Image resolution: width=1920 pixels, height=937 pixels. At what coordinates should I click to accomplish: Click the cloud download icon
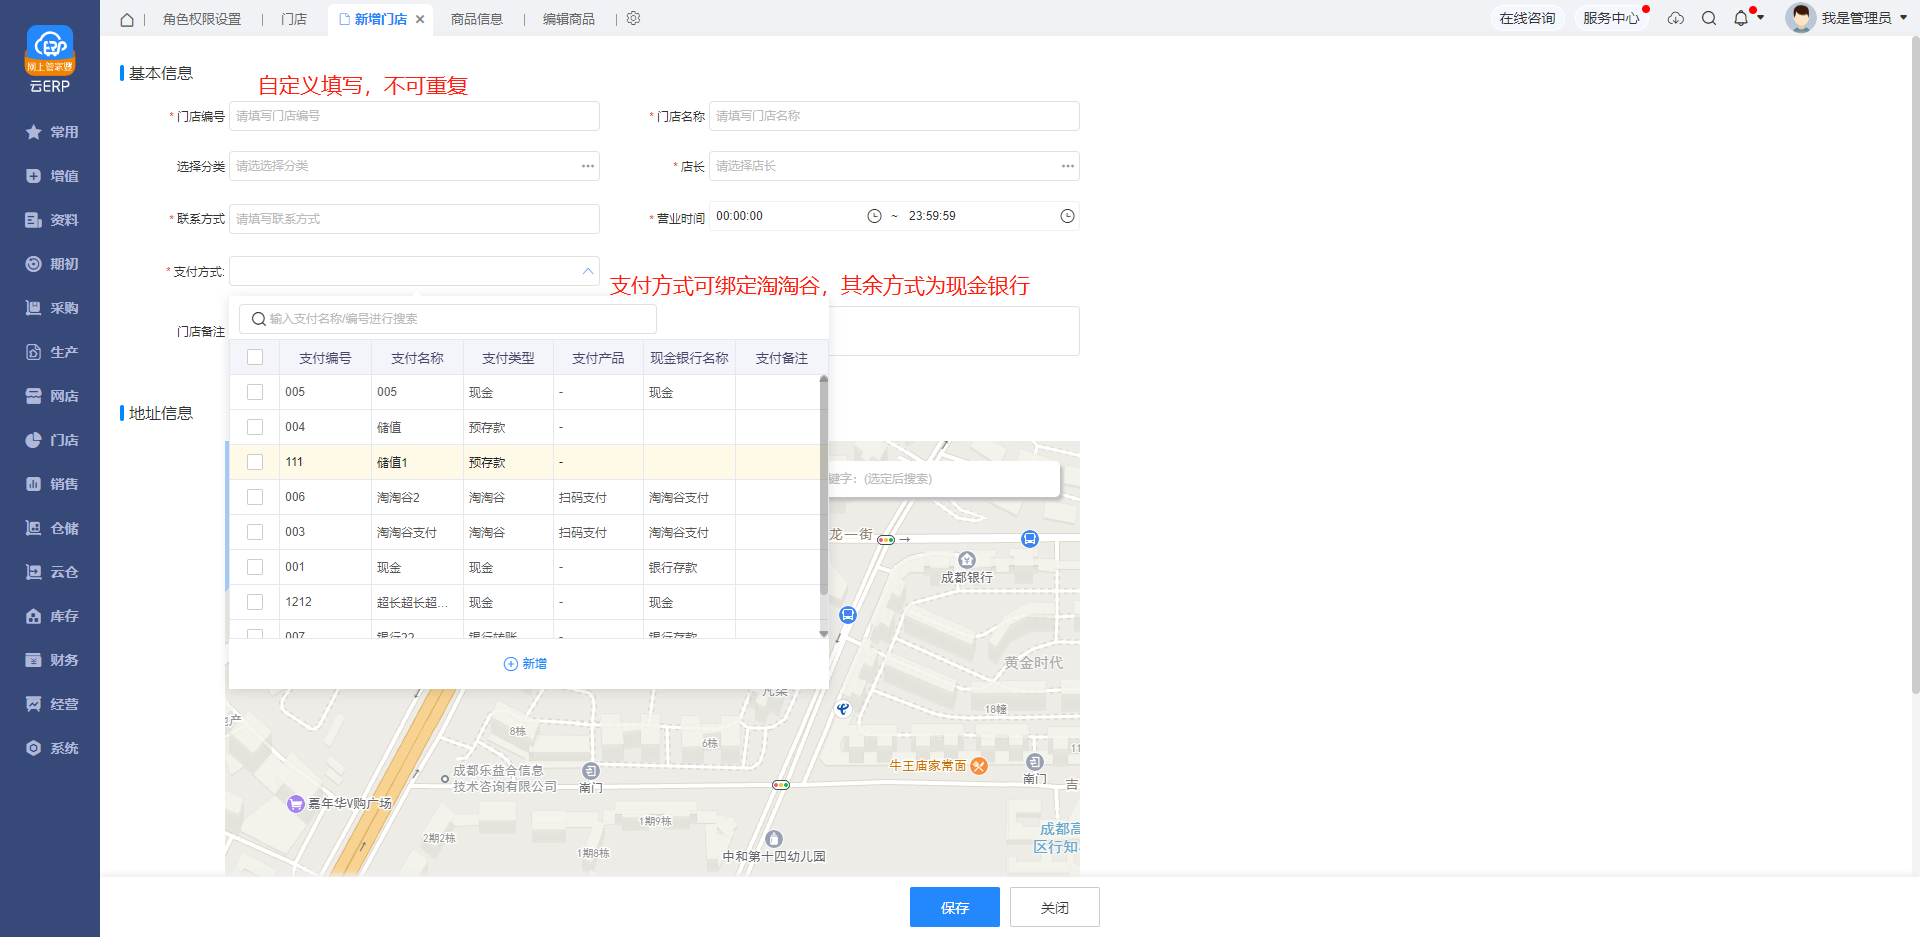click(1676, 19)
